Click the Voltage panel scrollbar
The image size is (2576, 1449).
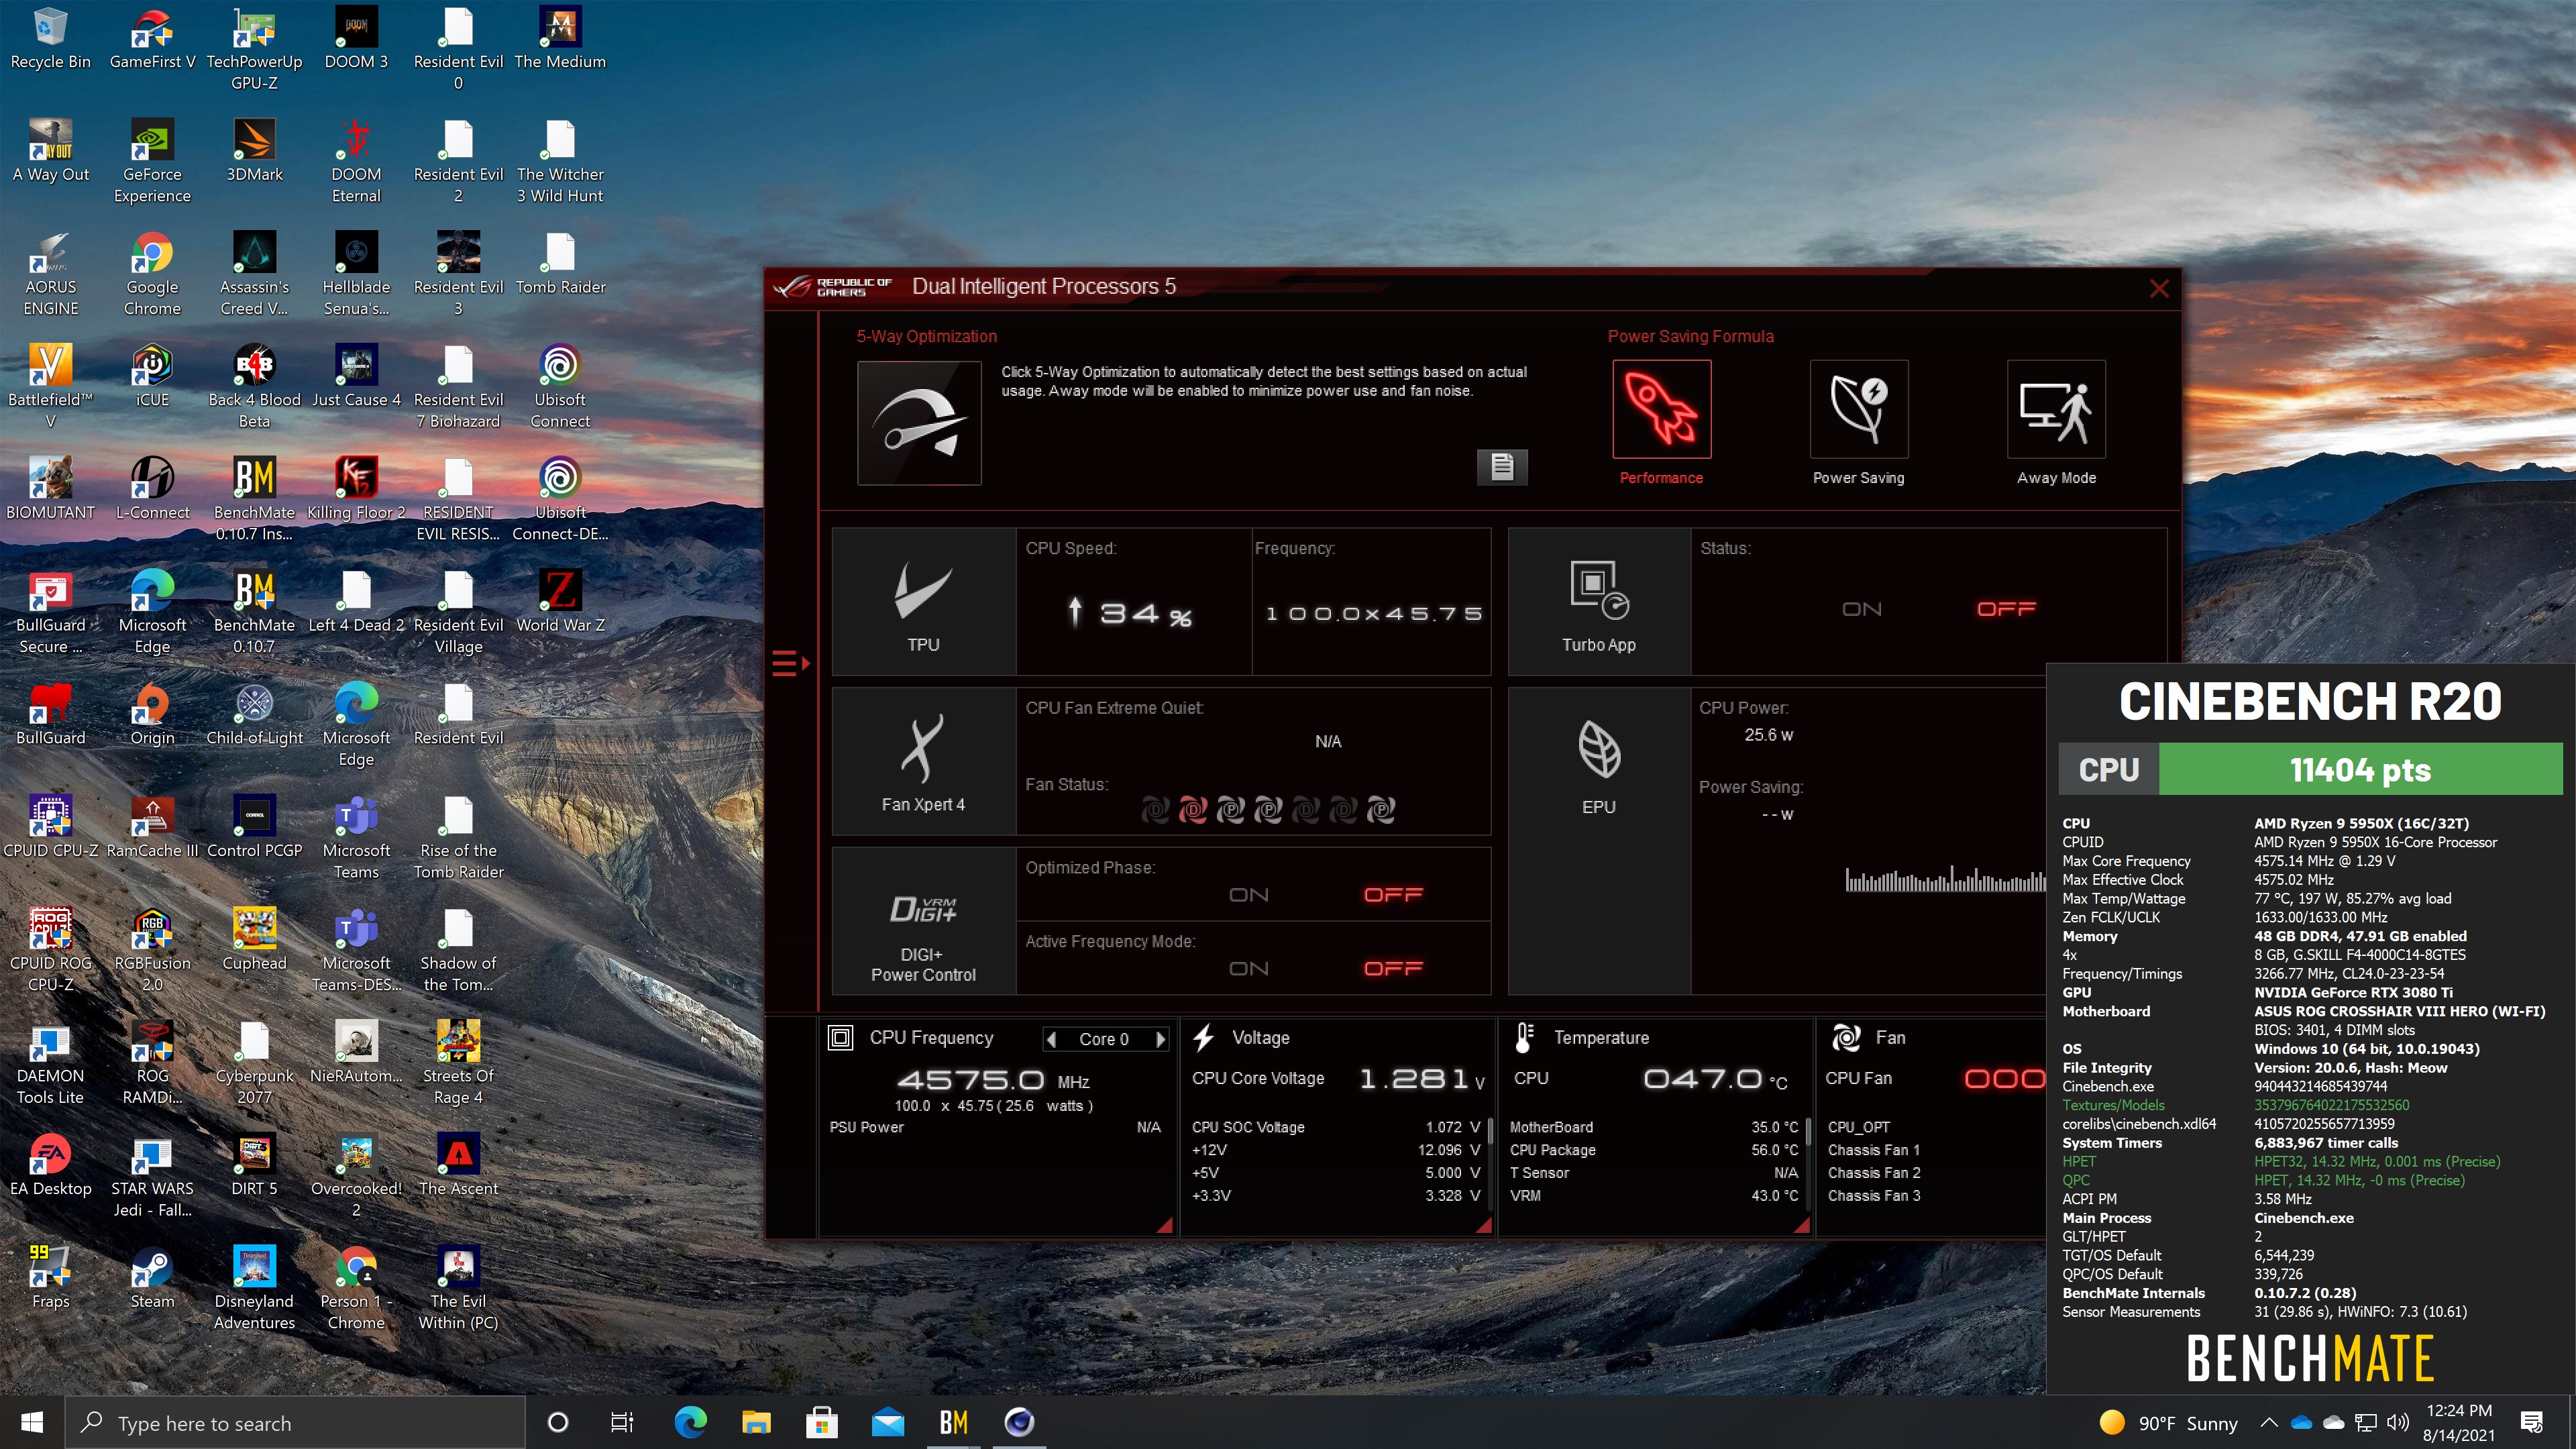click(1490, 1130)
